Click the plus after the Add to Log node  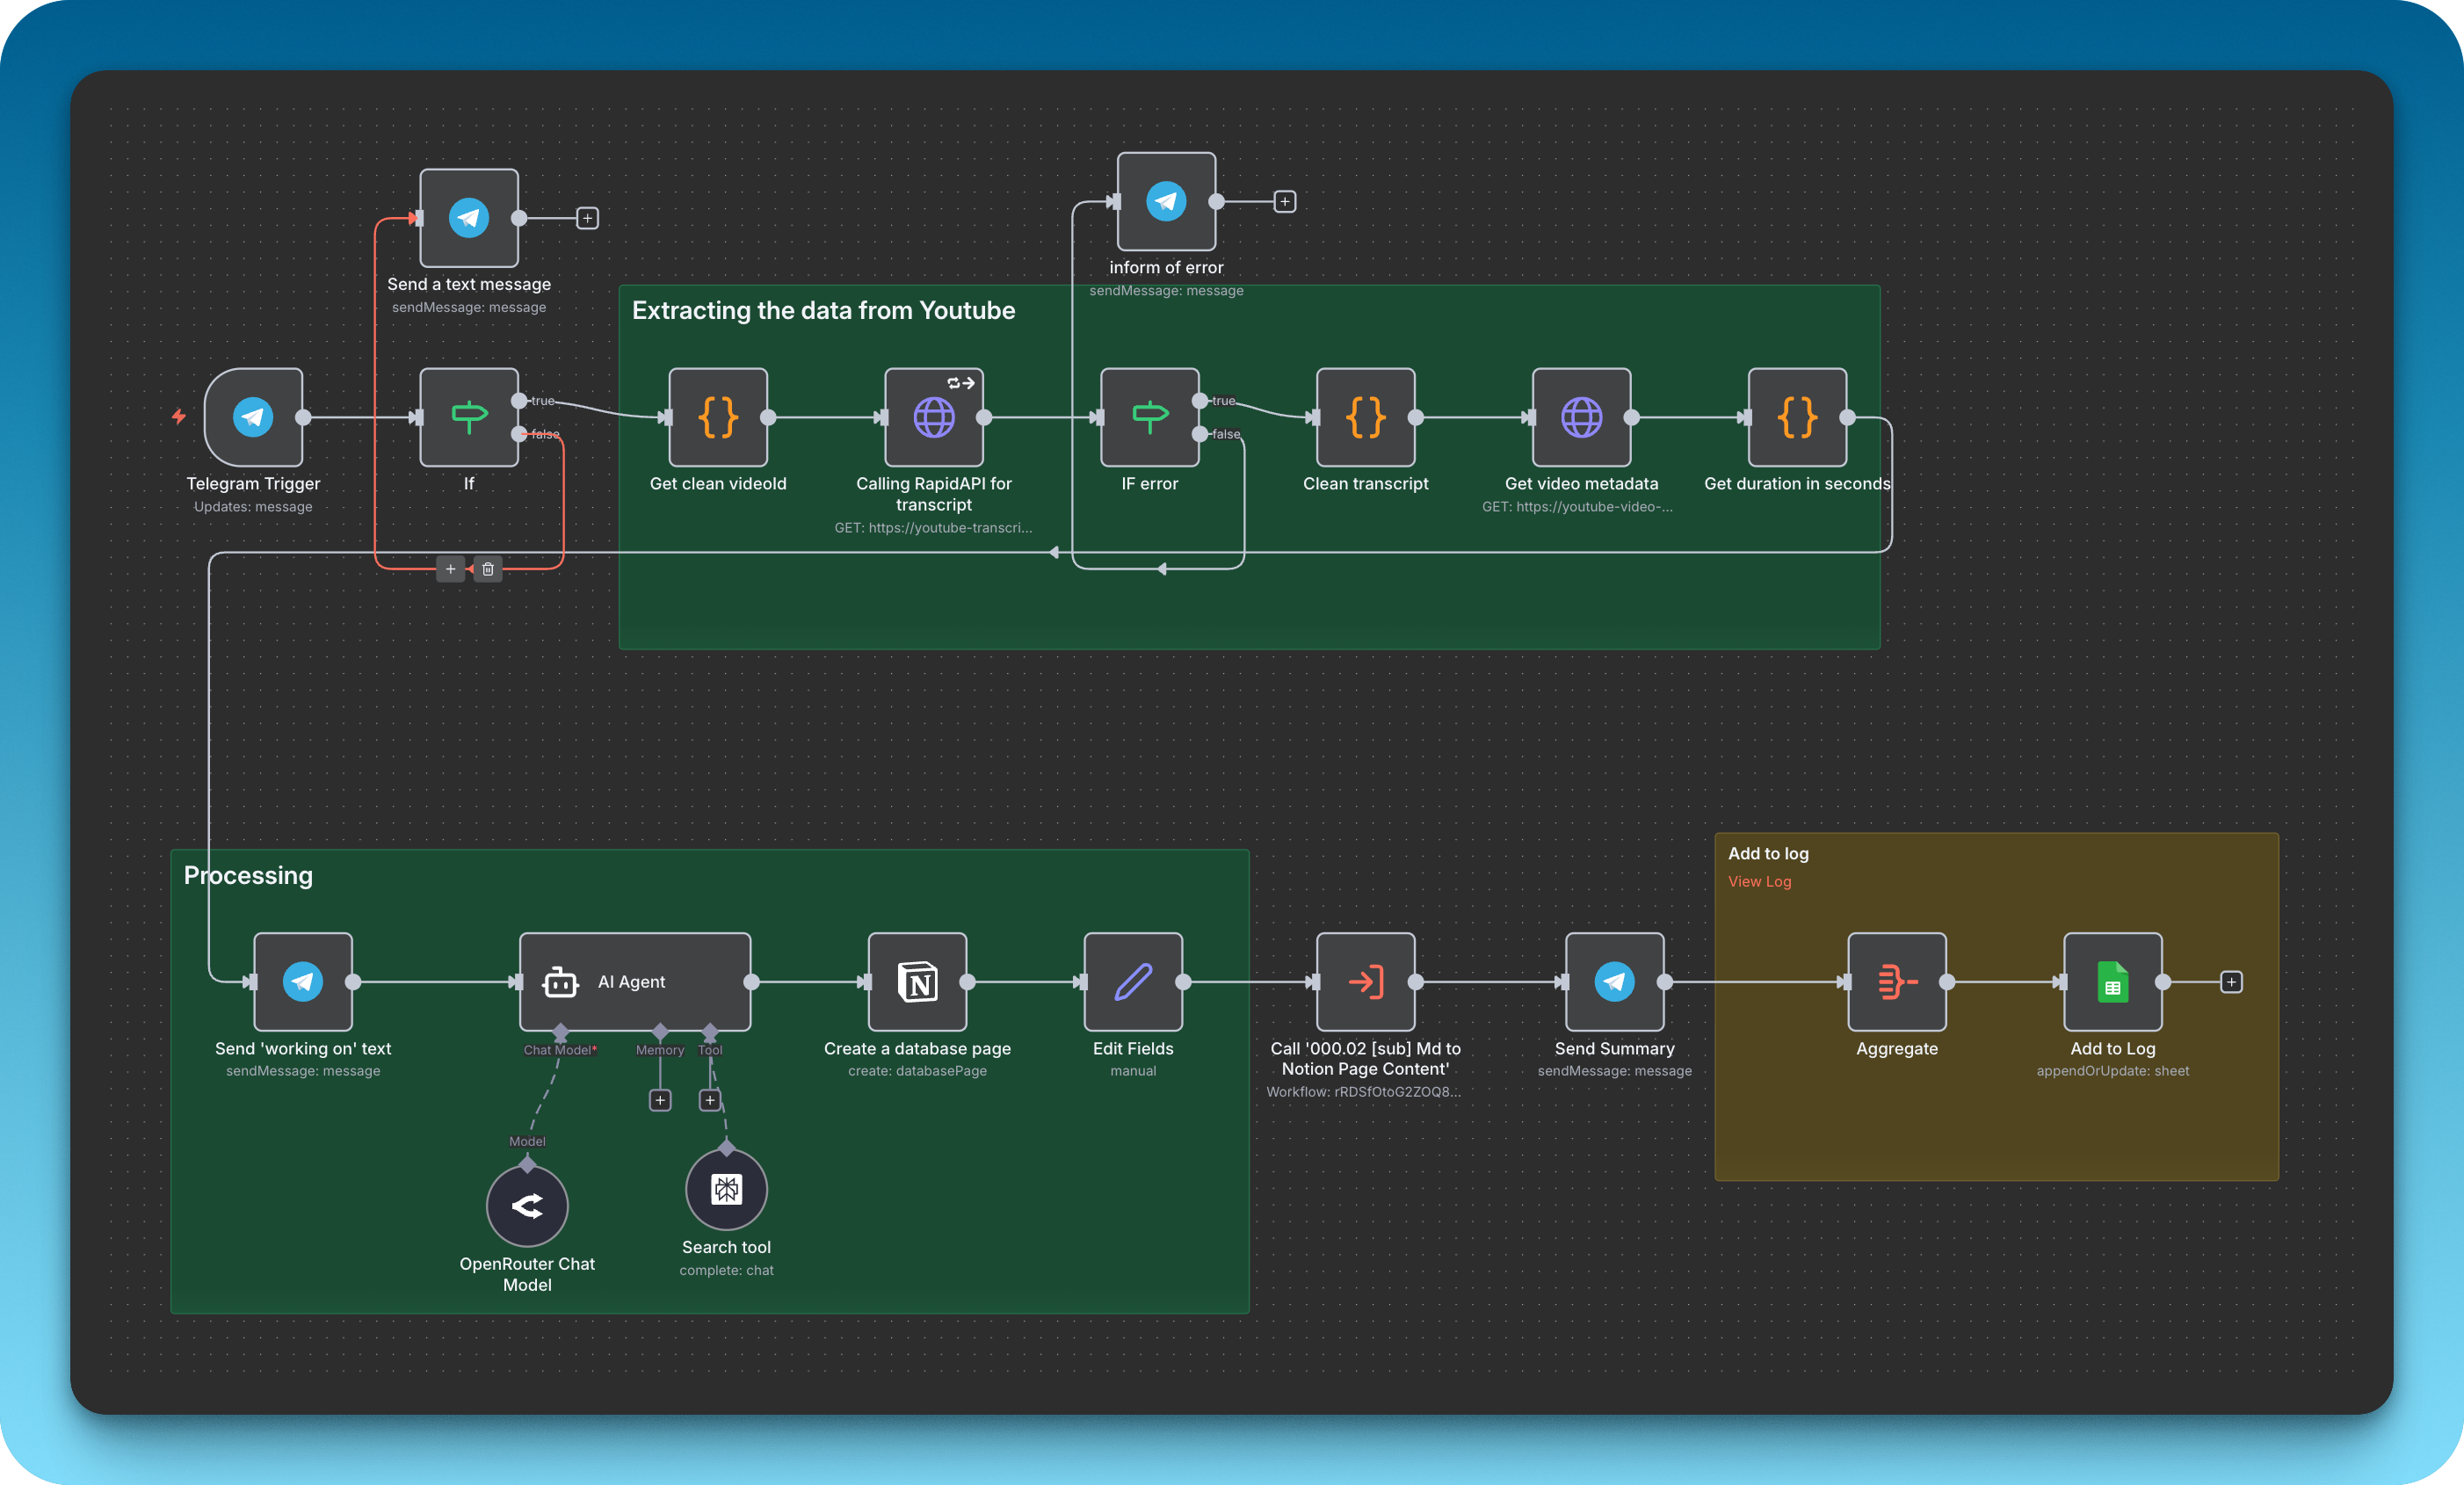tap(2231, 981)
